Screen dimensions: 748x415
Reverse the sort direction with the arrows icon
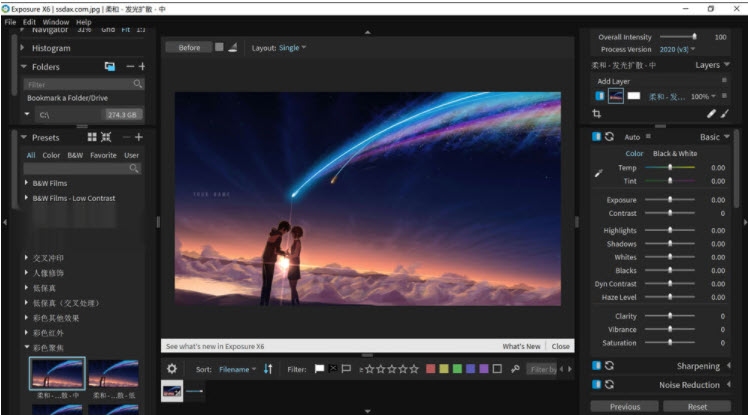(268, 369)
